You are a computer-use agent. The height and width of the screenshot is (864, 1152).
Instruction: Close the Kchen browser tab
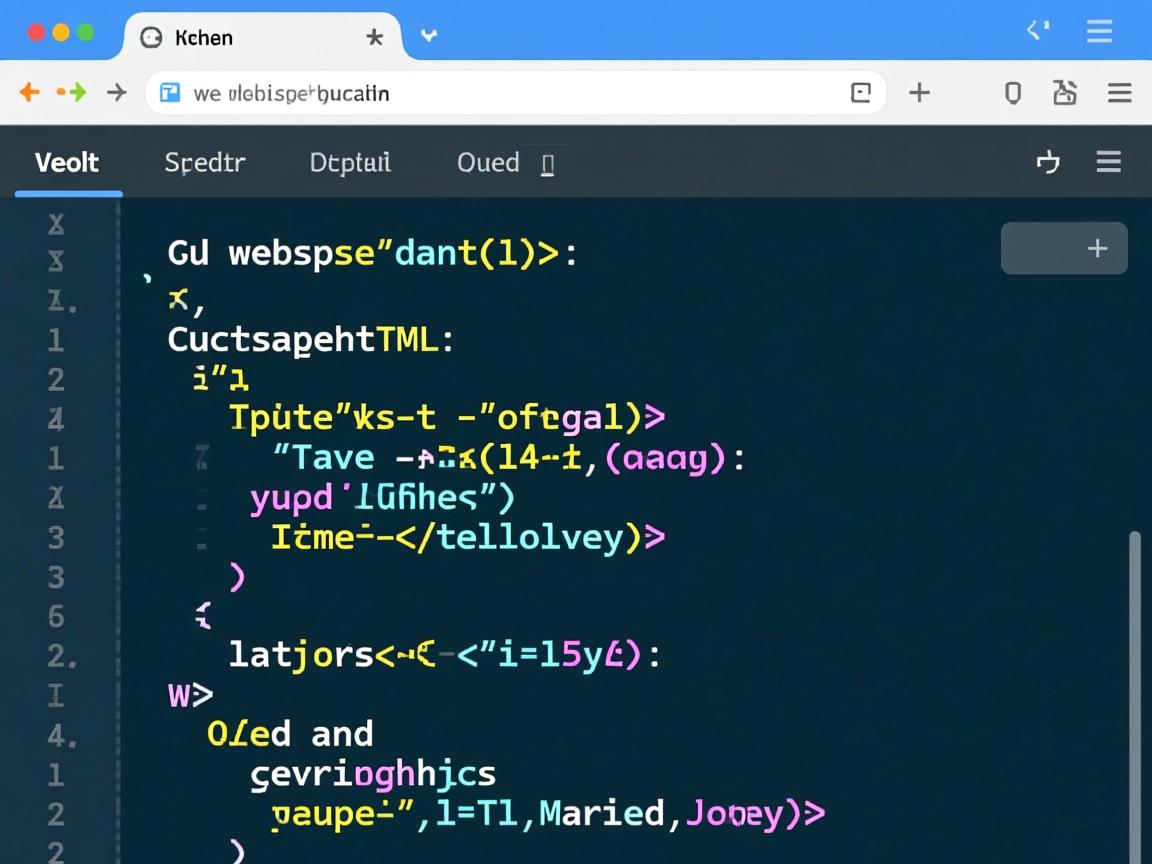click(375, 38)
